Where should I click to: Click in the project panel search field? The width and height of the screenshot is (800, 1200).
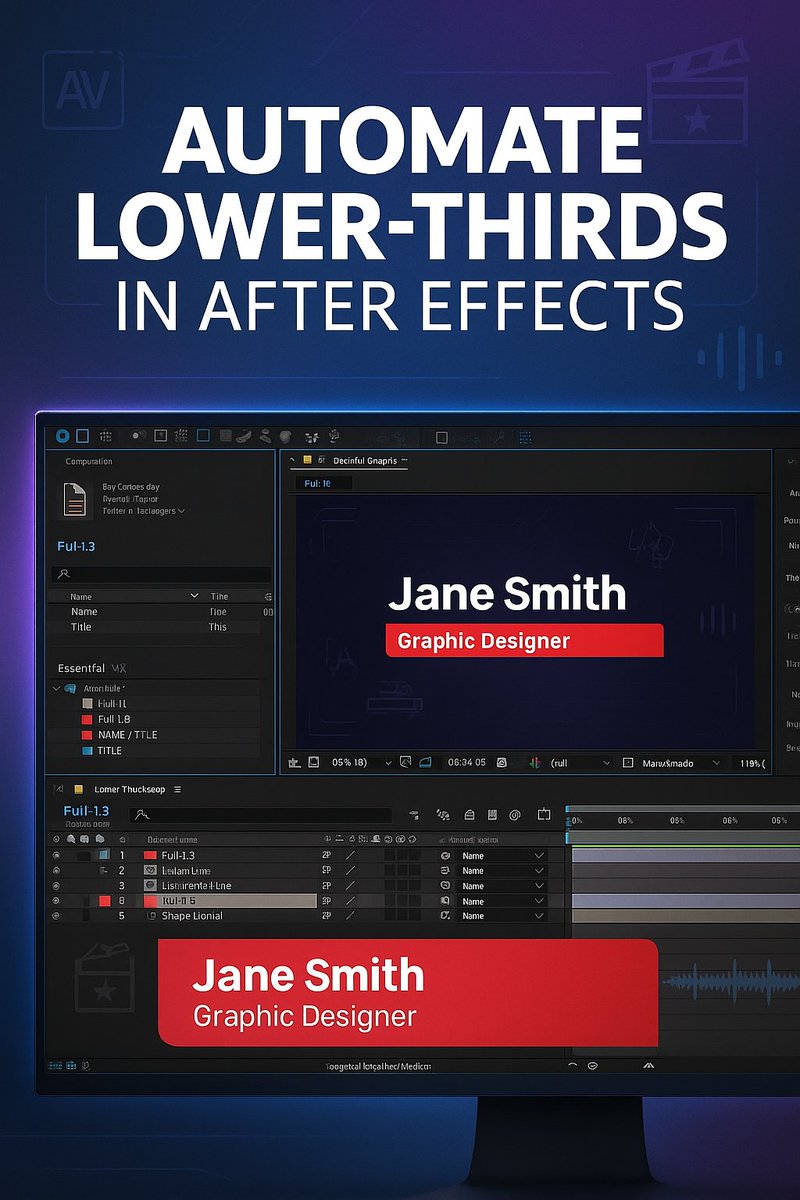click(x=161, y=574)
